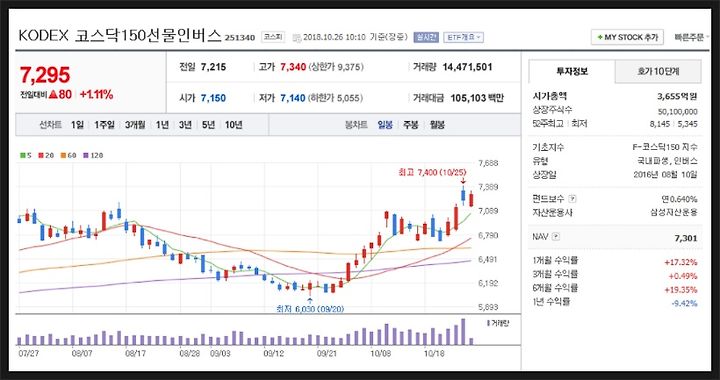Screen dimensions: 720x380
Task: Open the ETF개요 dropdown
Action: pyautogui.click(x=463, y=37)
